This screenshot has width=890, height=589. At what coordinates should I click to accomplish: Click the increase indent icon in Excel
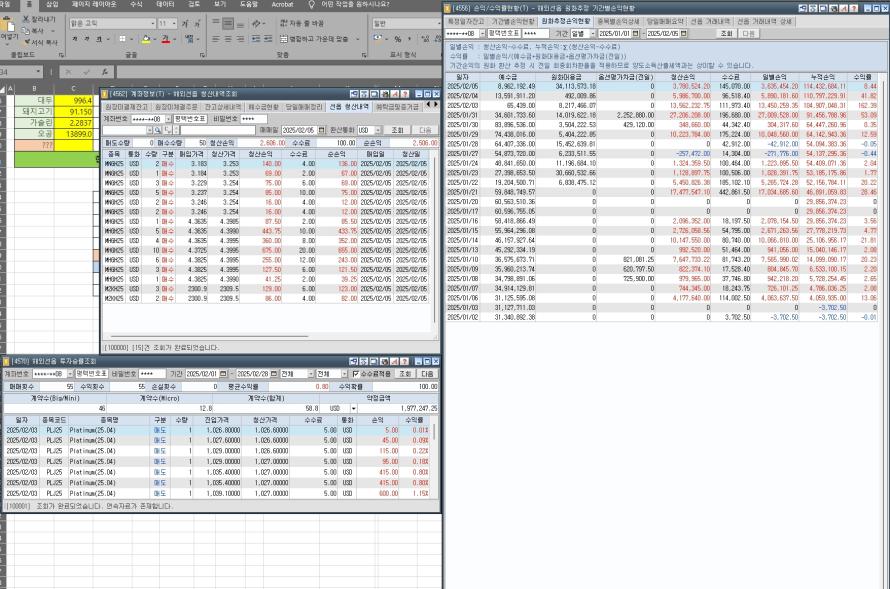267,39
